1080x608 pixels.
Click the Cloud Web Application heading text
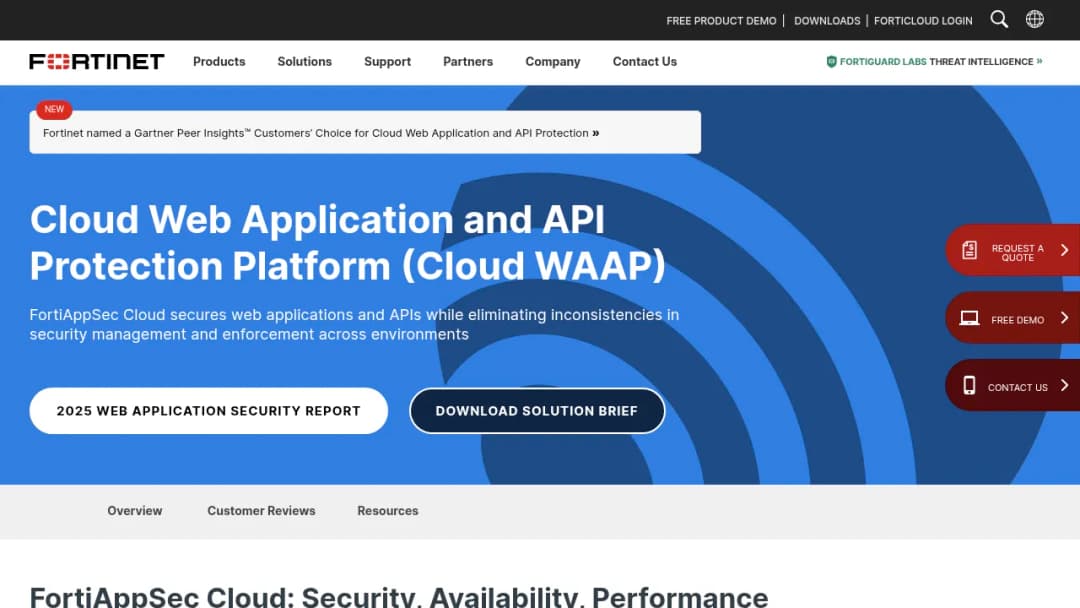click(348, 242)
